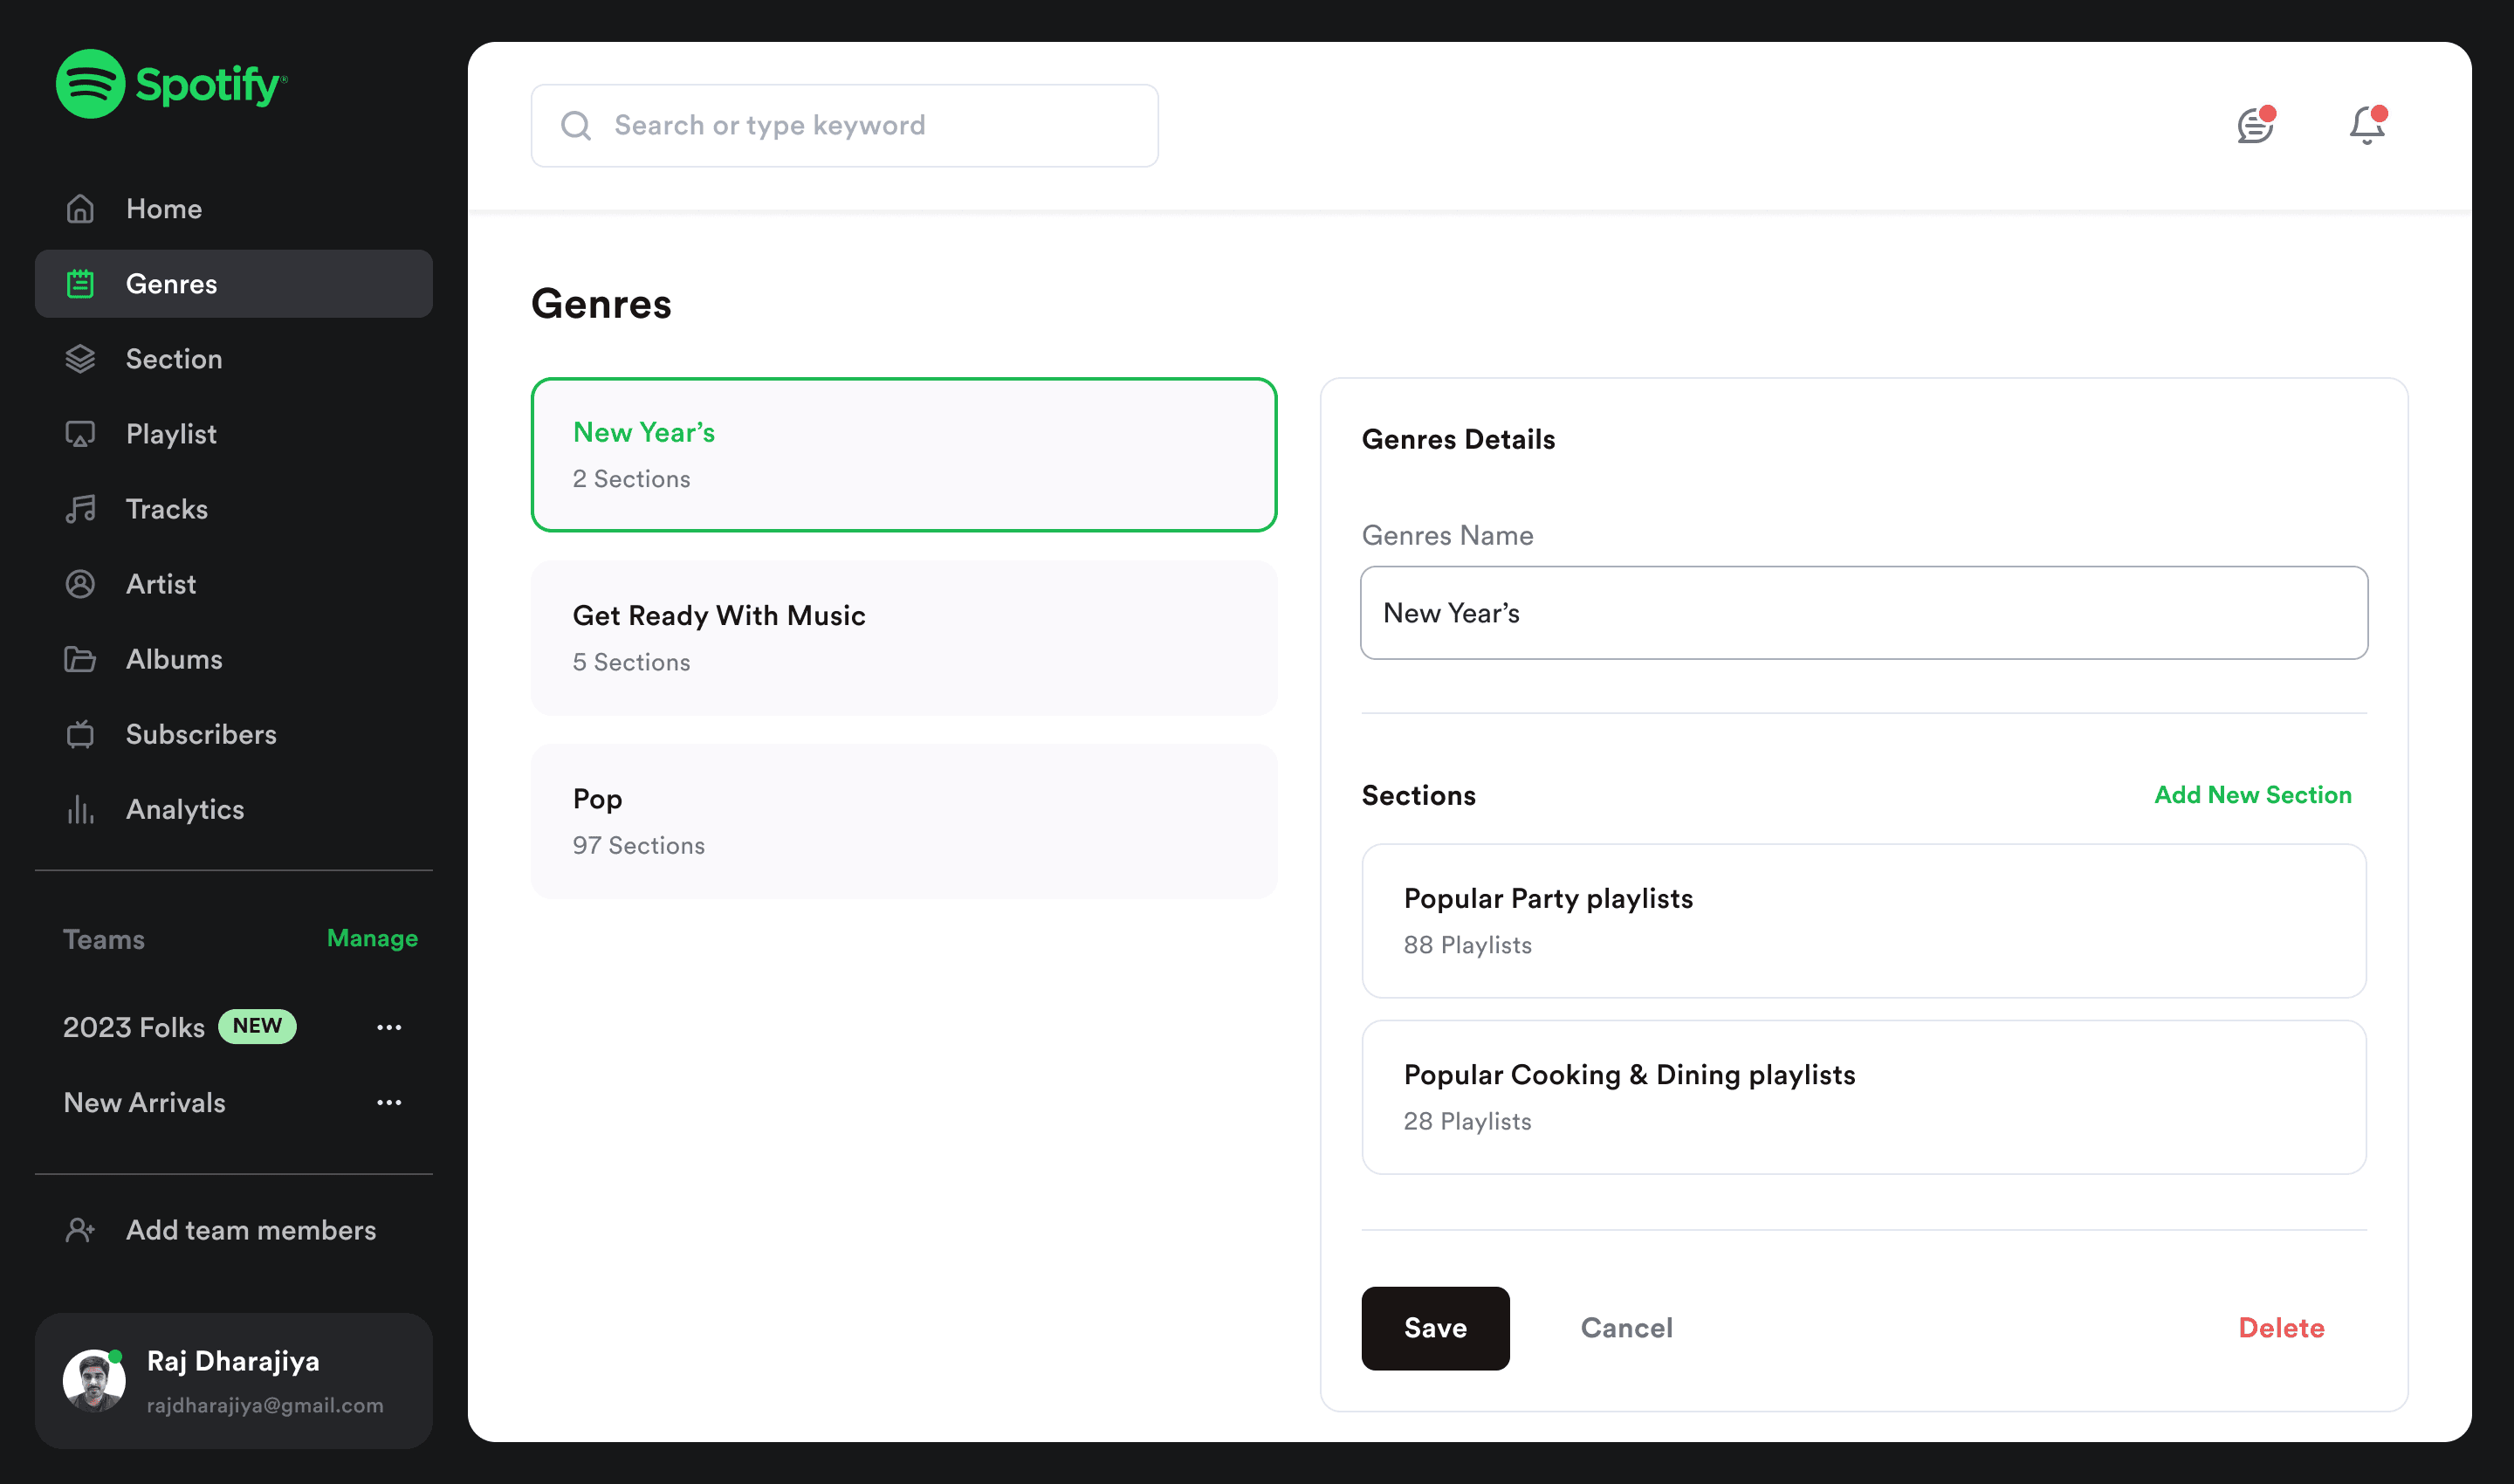This screenshot has height=1484, width=2514.
Task: Click the Analytics bar chart icon
Action: pos(80,809)
